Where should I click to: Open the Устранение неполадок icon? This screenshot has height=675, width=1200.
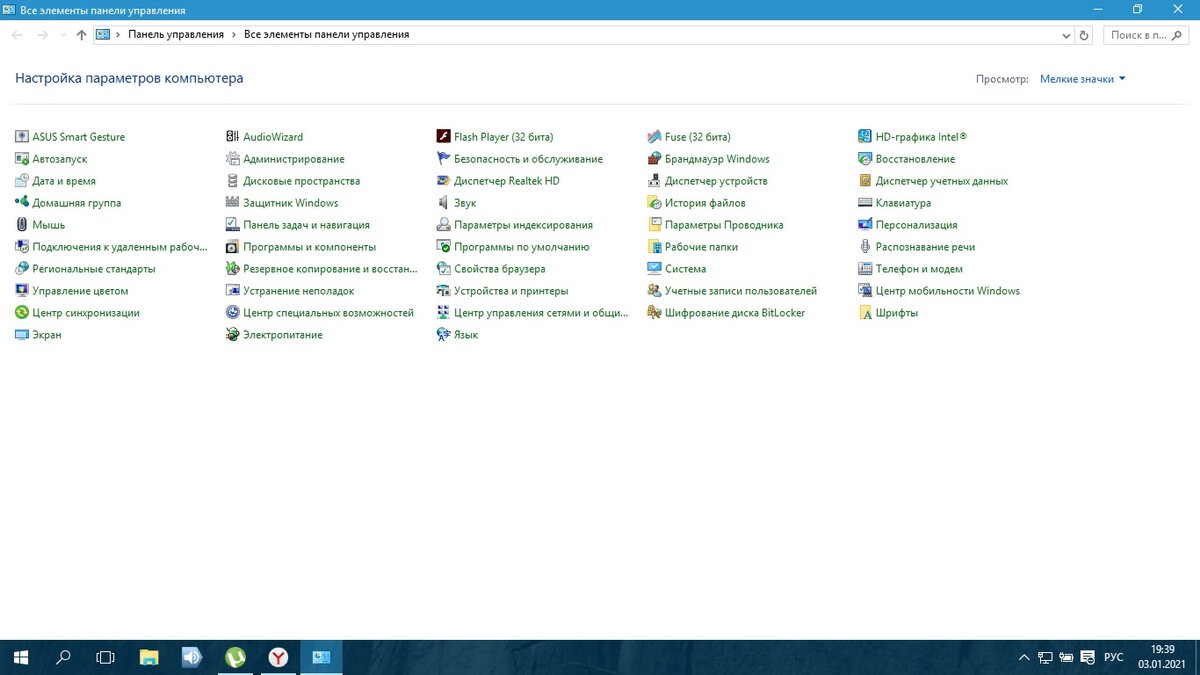(233, 291)
